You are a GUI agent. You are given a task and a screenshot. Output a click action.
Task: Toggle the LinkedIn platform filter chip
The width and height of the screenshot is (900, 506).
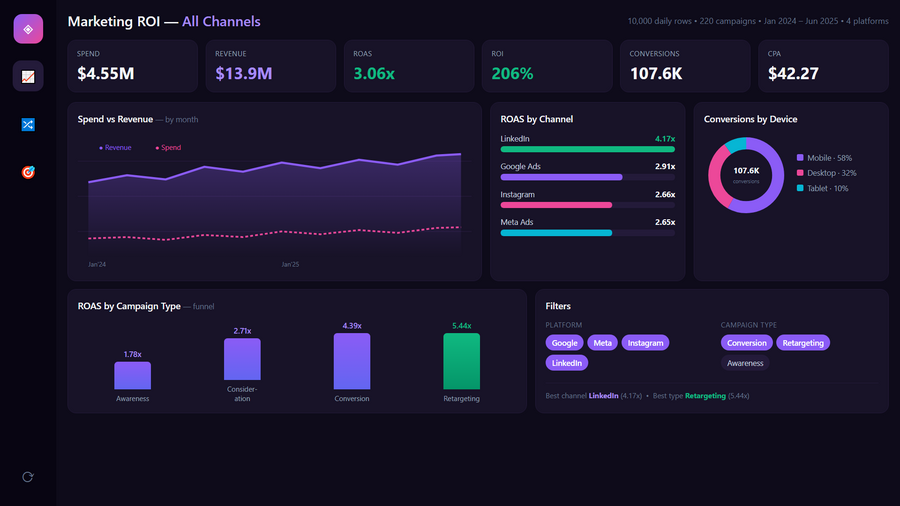point(567,363)
